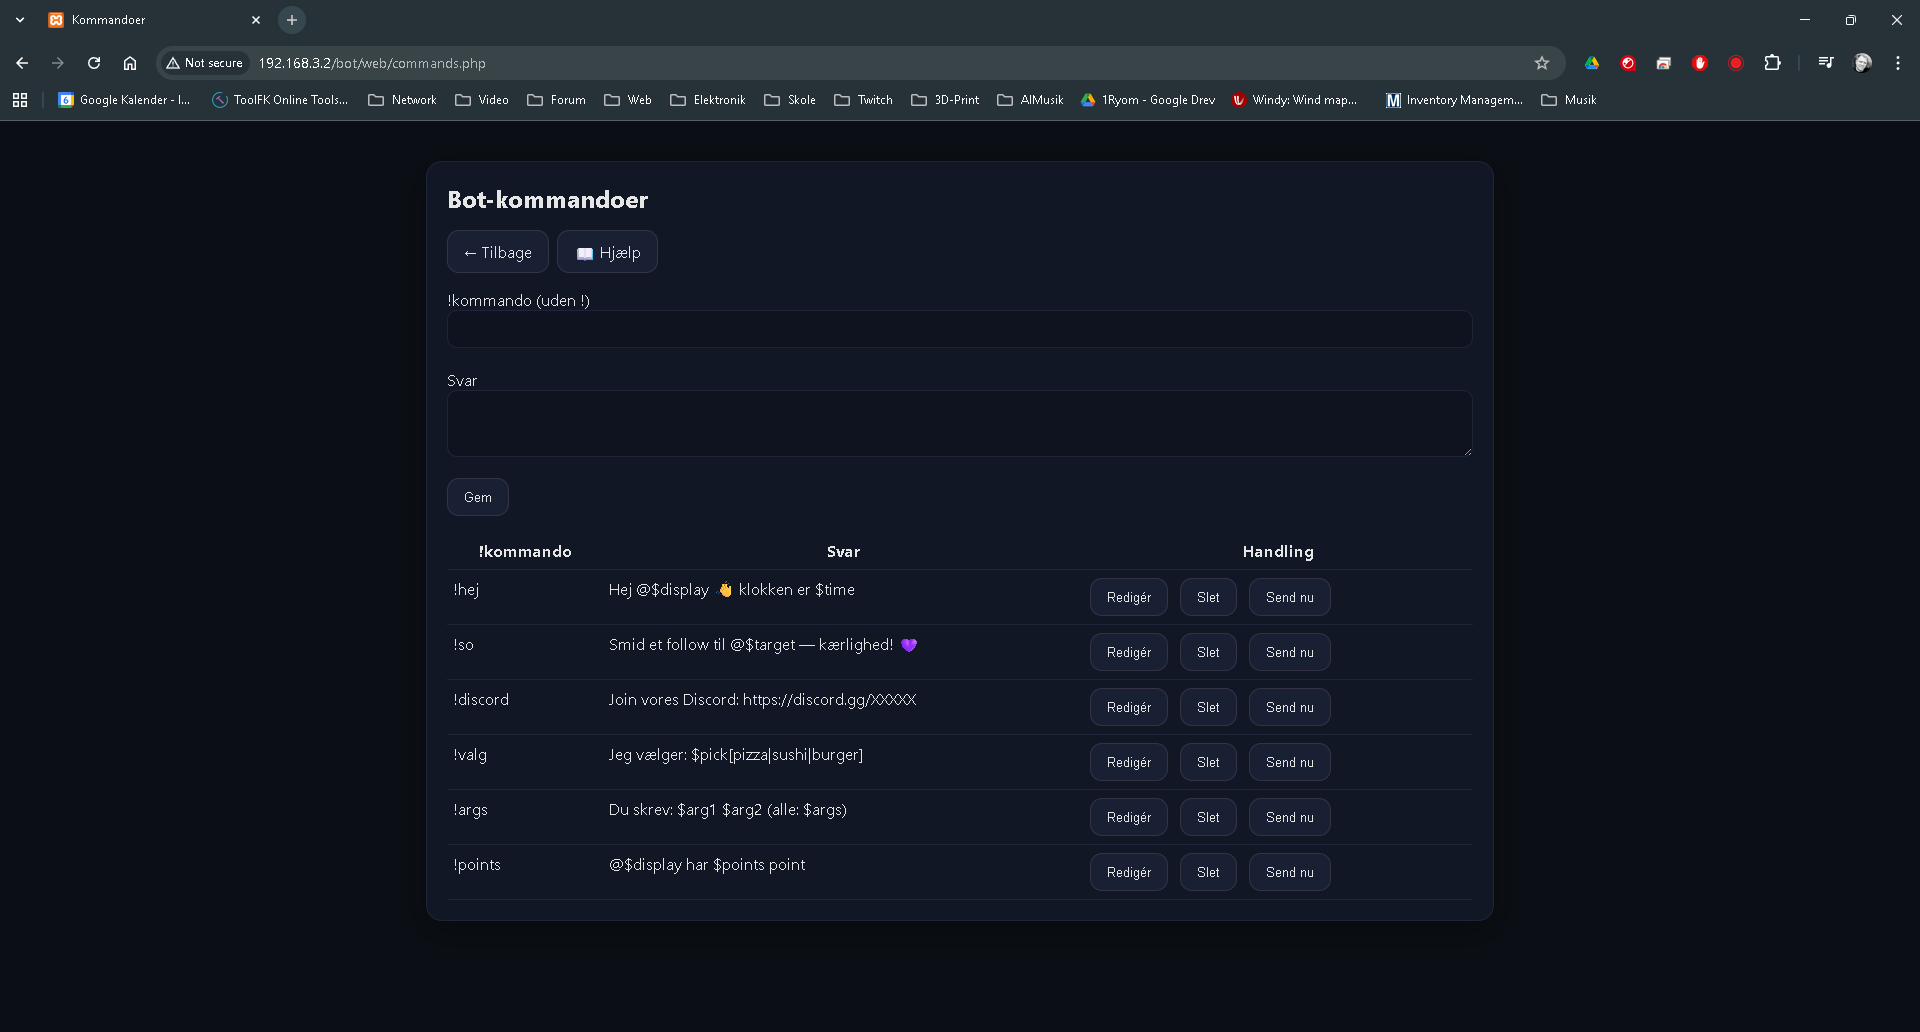
Task: Focus the !kommando name input field
Action: 959,329
